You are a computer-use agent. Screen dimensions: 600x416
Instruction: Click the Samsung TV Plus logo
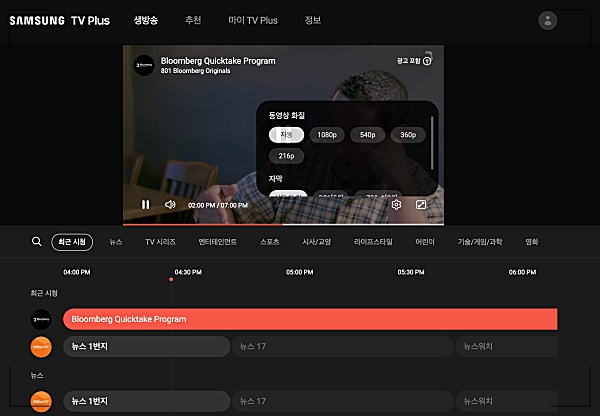[x=60, y=20]
